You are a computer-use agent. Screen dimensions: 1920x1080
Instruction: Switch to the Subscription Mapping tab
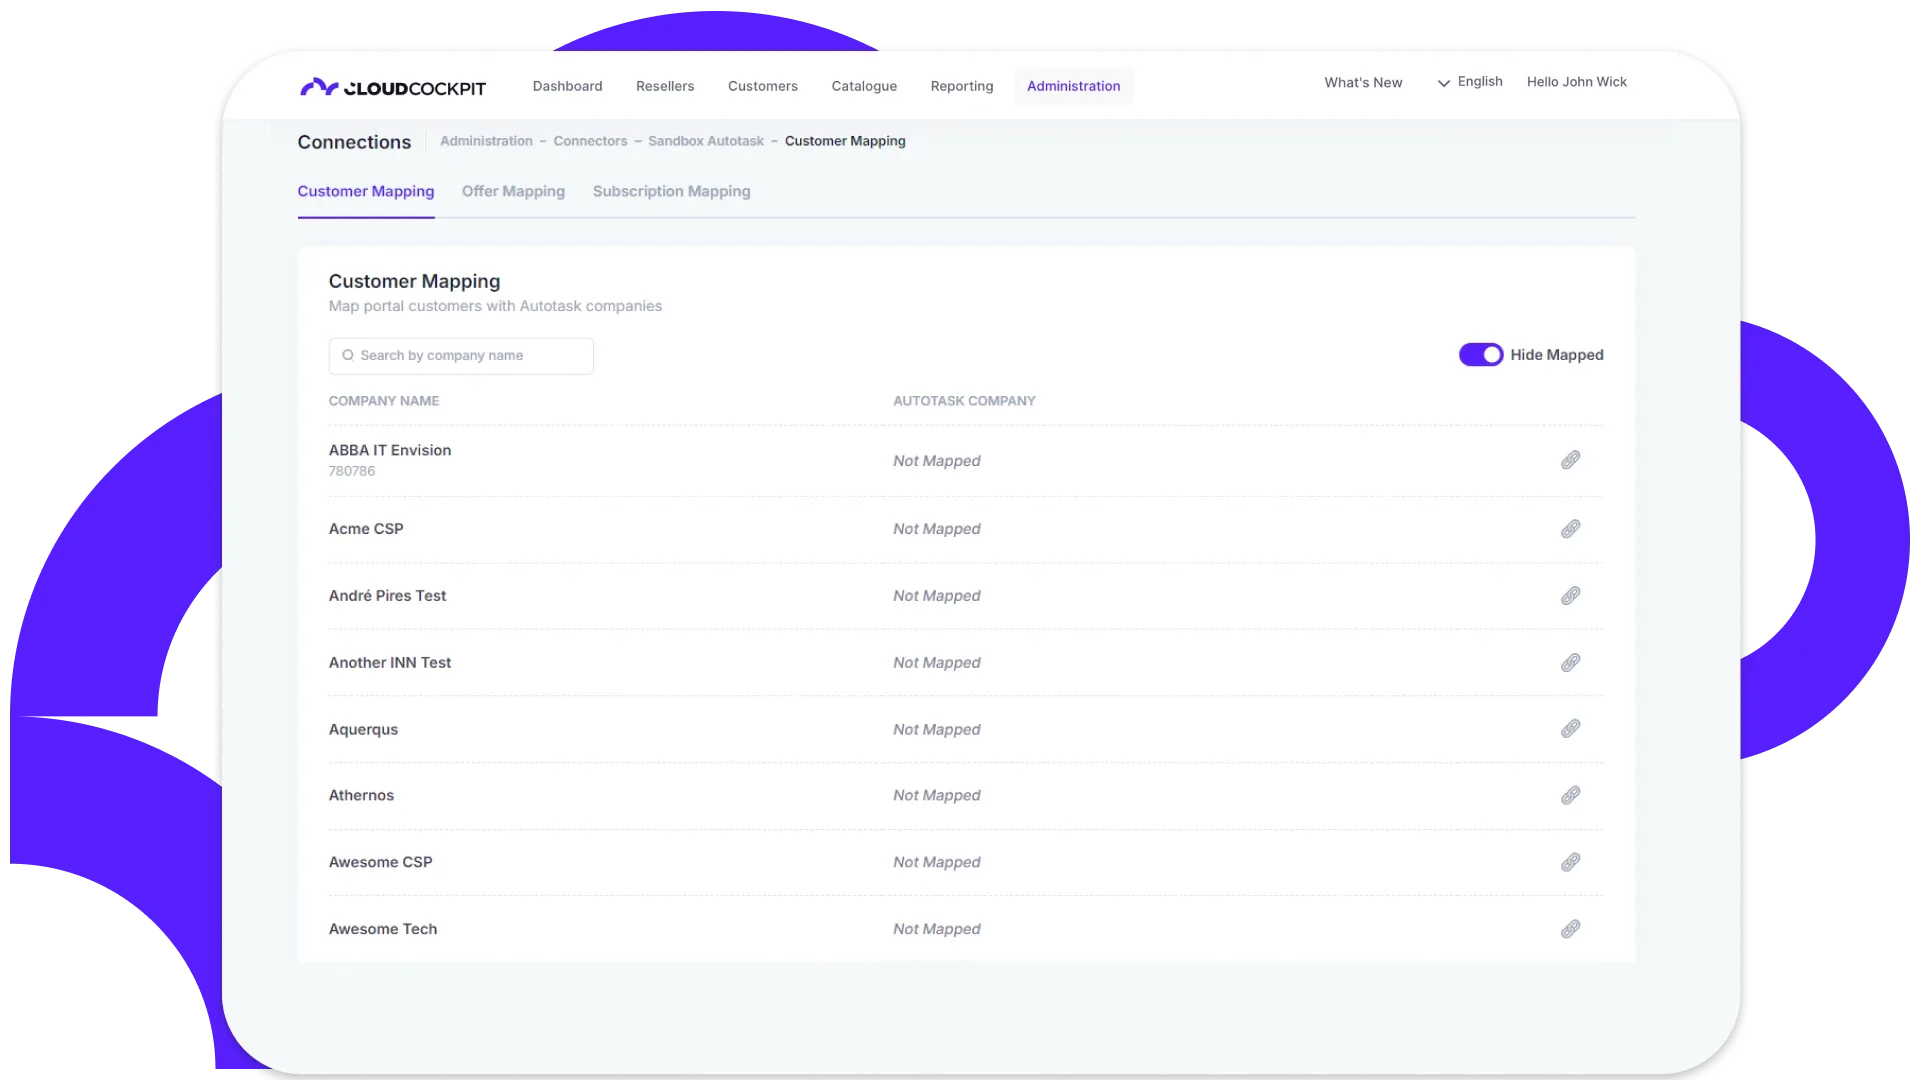tap(671, 191)
